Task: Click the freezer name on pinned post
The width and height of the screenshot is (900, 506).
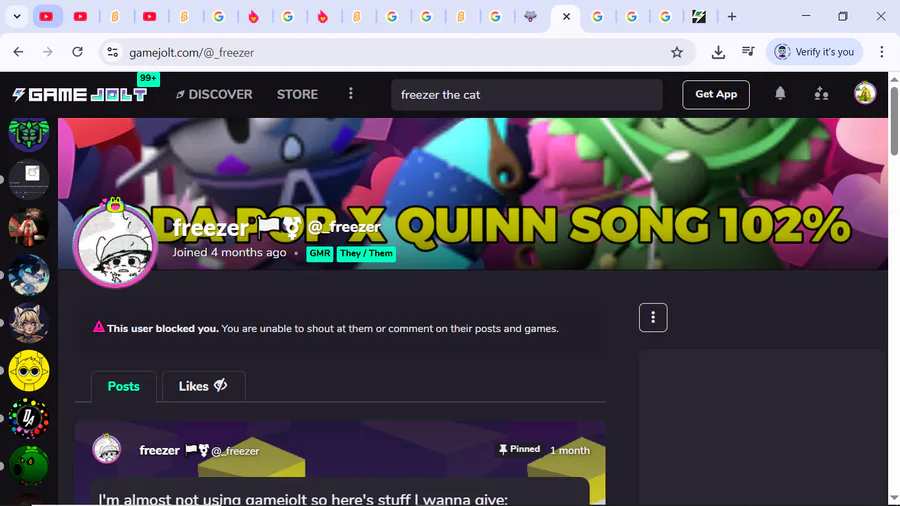Action: click(160, 450)
